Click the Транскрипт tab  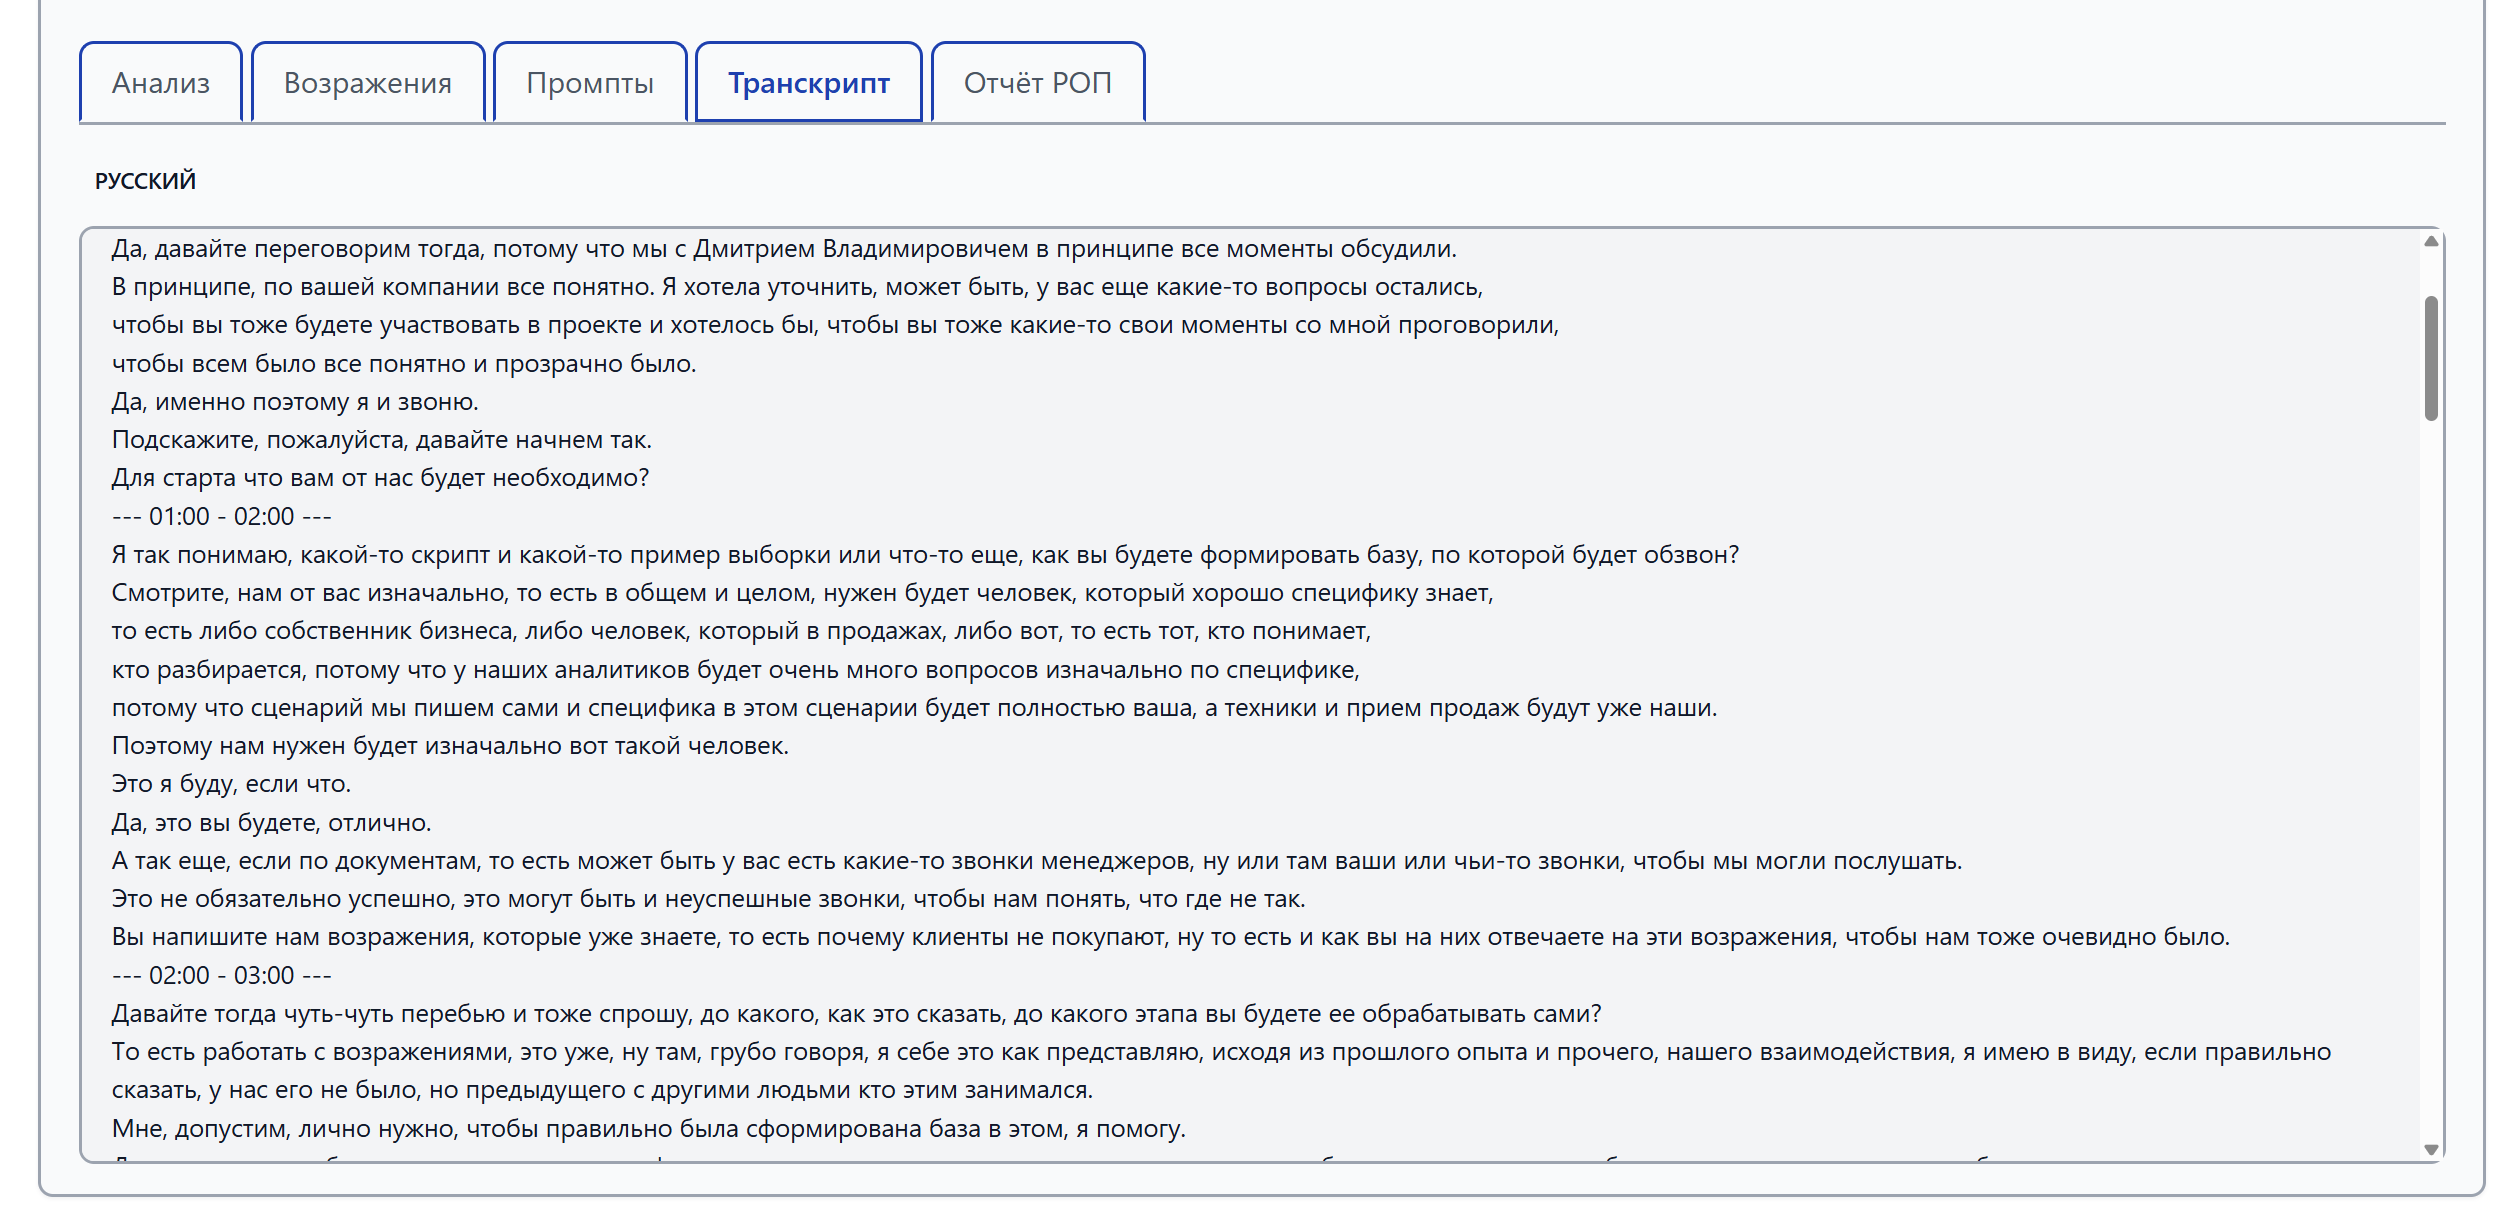click(x=809, y=82)
